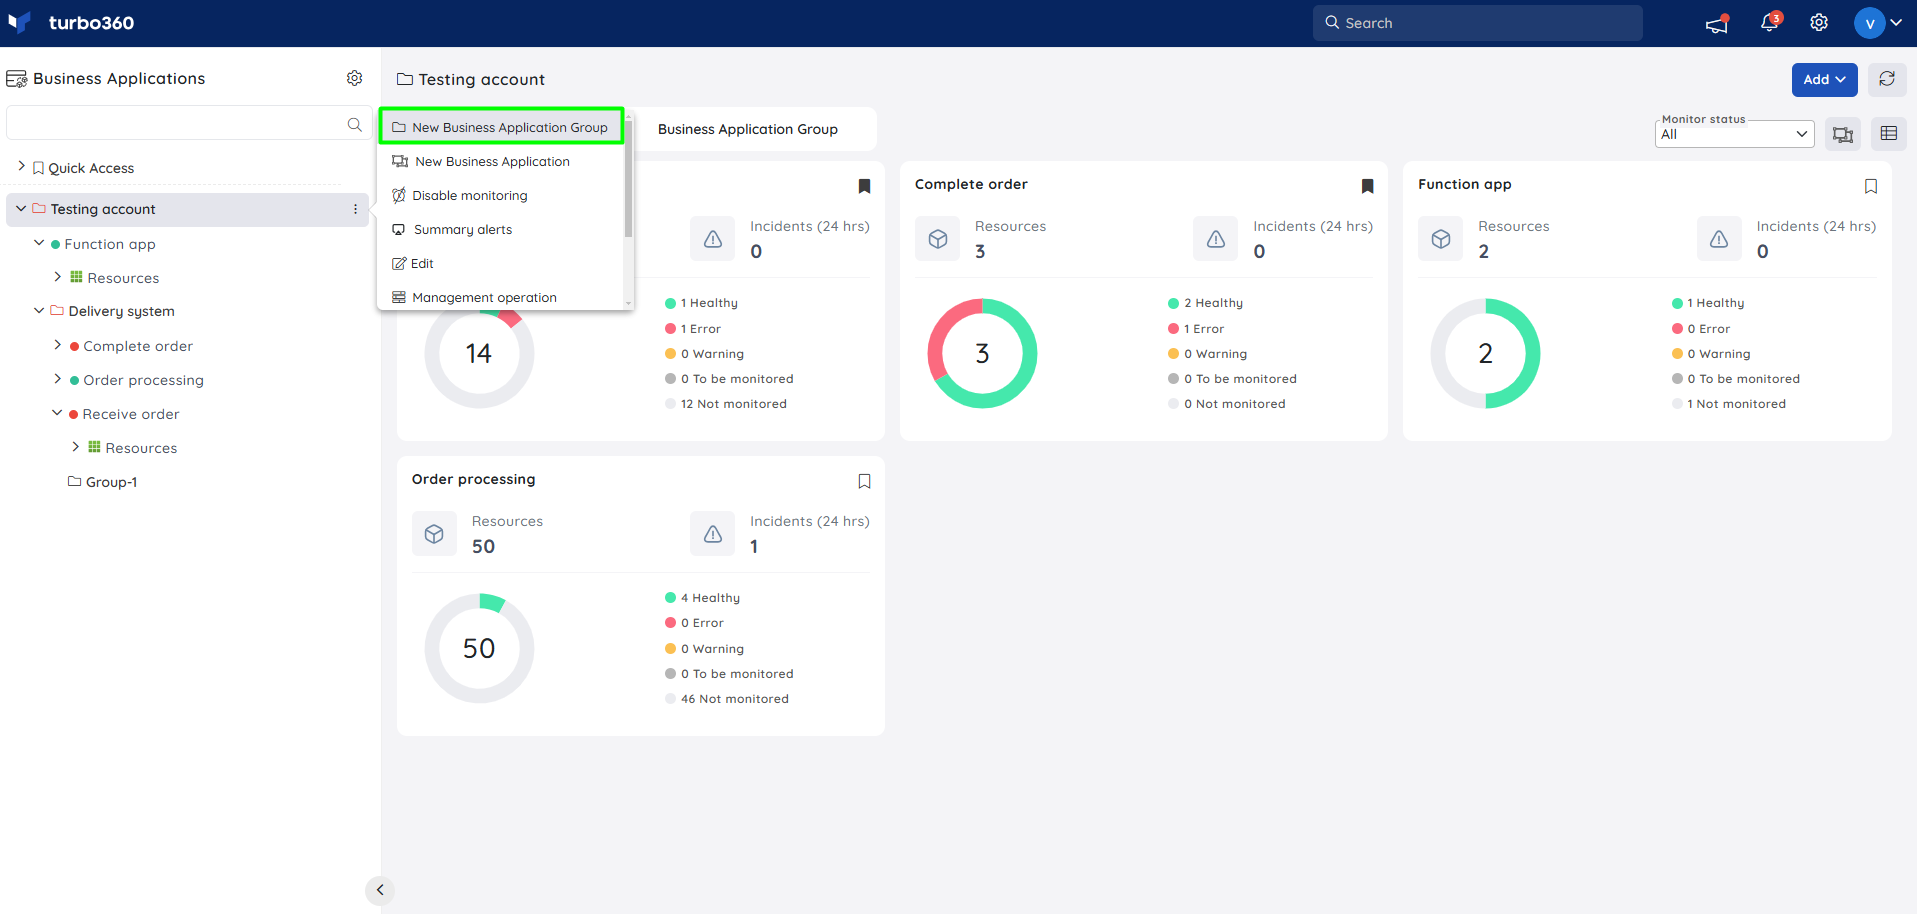Select Delivery system tree label
The height and width of the screenshot is (914, 1917).
coord(121,311)
